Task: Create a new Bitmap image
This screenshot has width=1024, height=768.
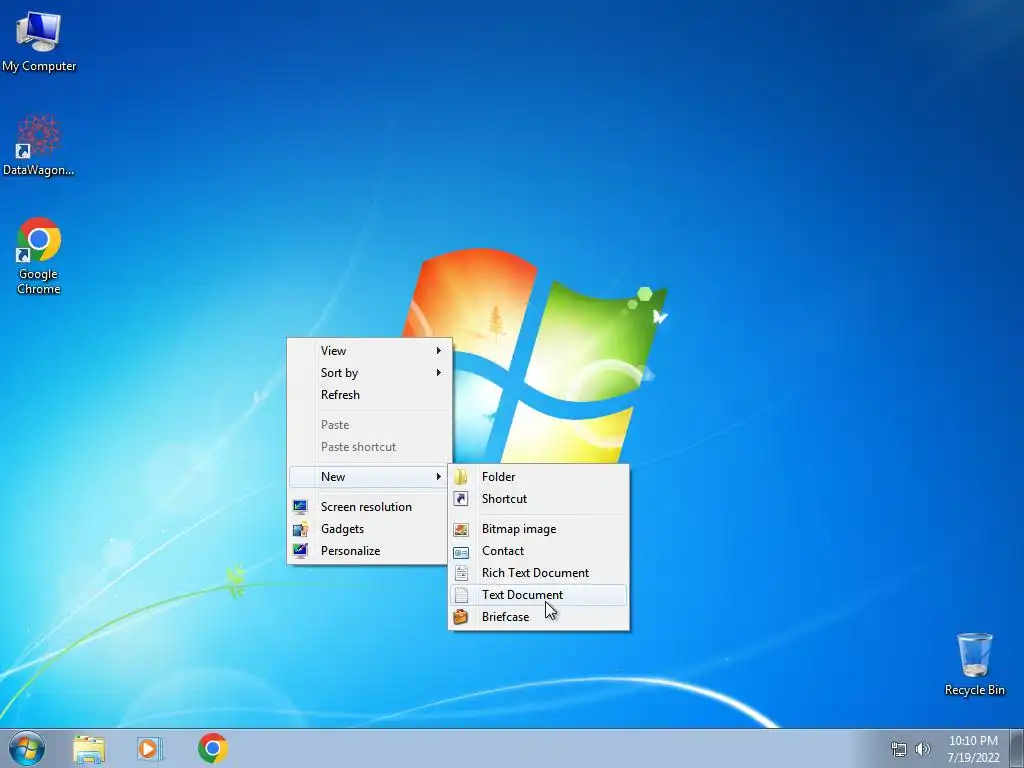Action: (539, 529)
